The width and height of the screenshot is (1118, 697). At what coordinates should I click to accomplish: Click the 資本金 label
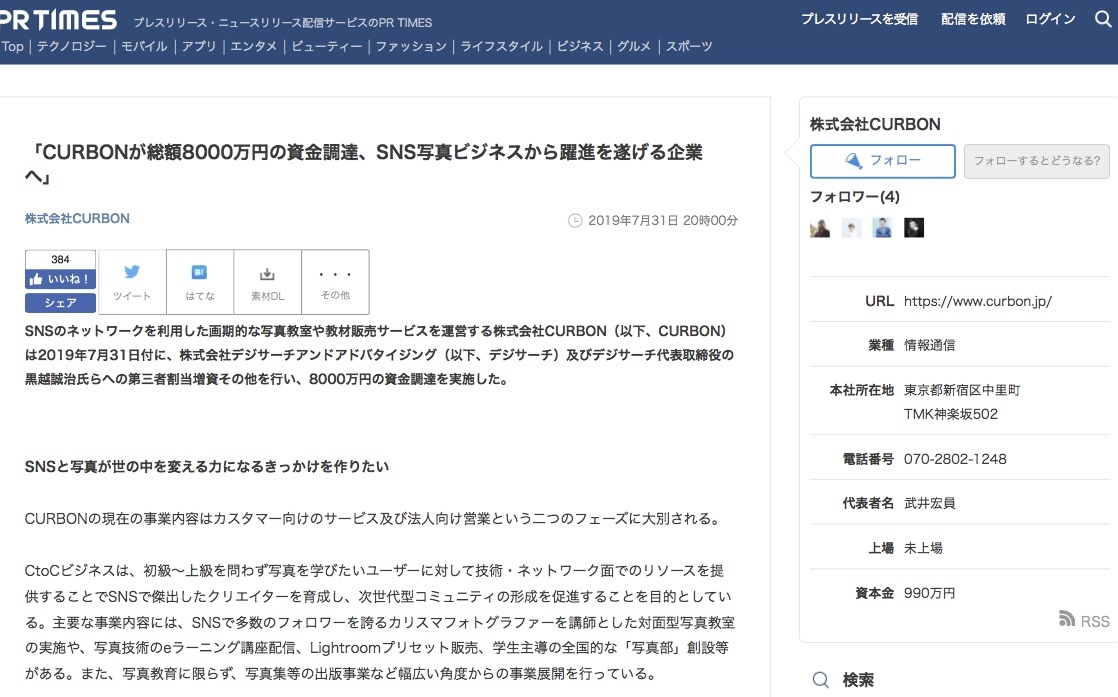874,593
